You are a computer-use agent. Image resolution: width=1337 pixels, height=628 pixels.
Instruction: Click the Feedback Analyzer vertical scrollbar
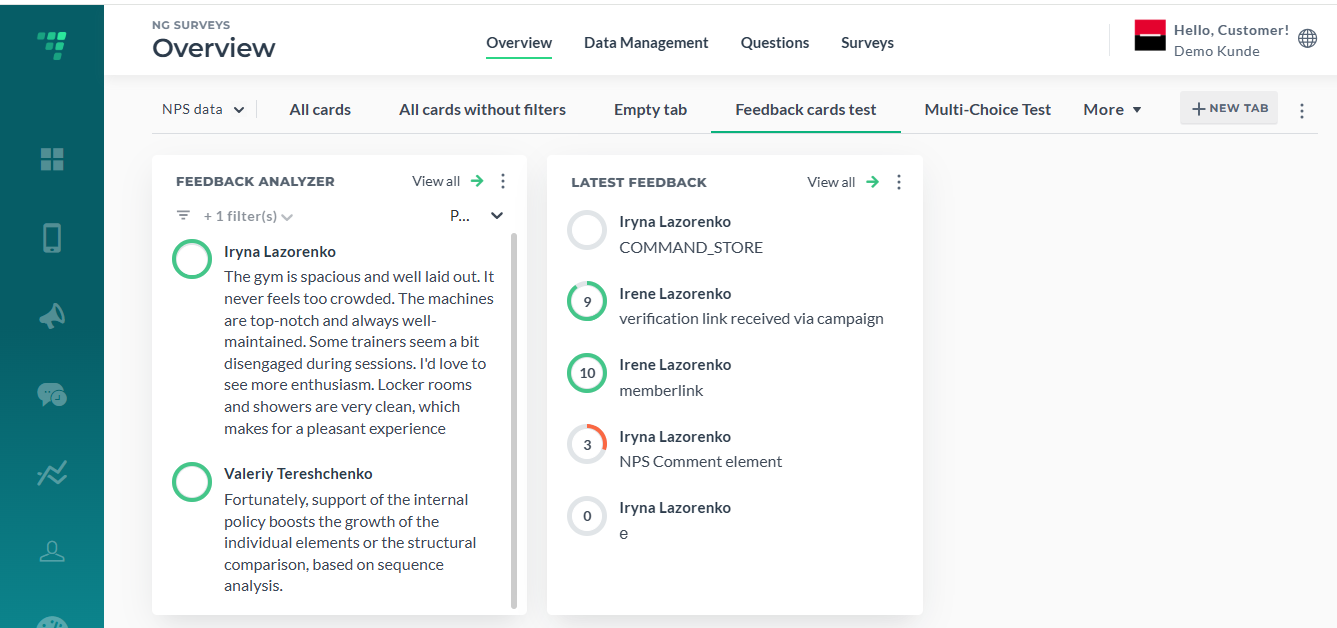point(515,420)
